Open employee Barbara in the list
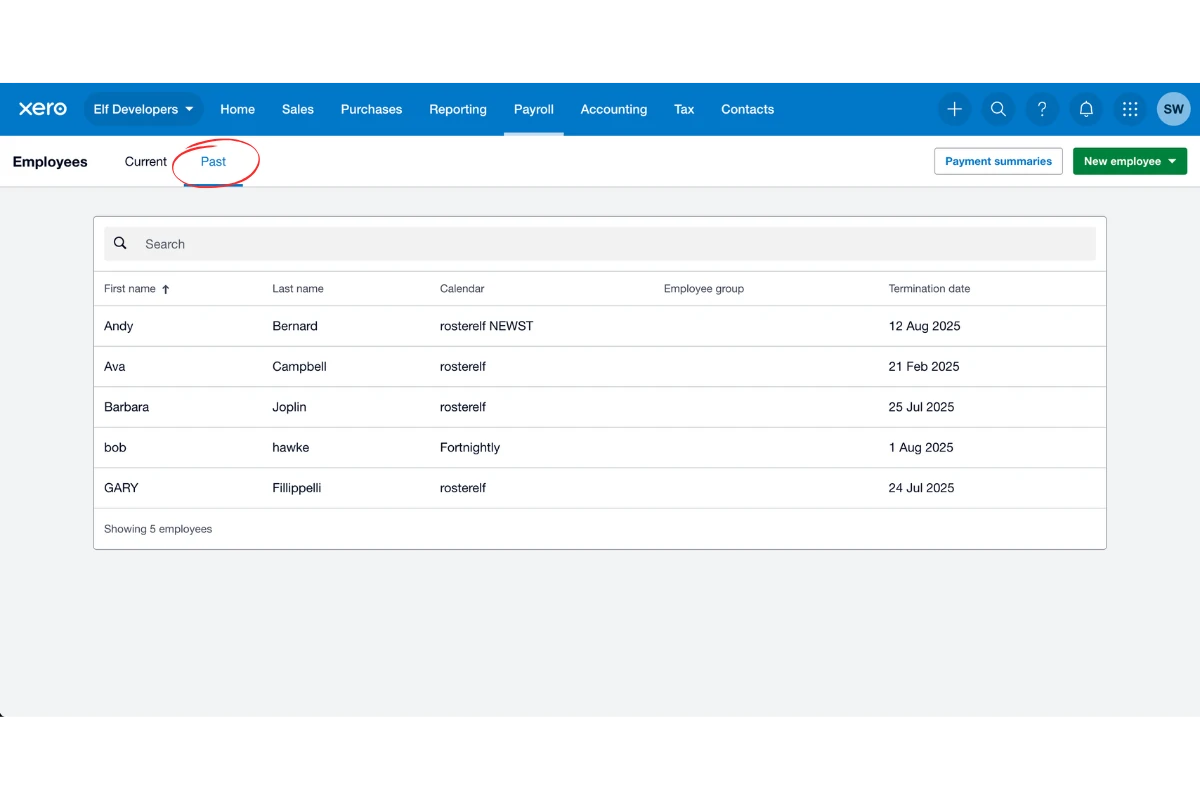This screenshot has width=1200, height=800. [126, 407]
